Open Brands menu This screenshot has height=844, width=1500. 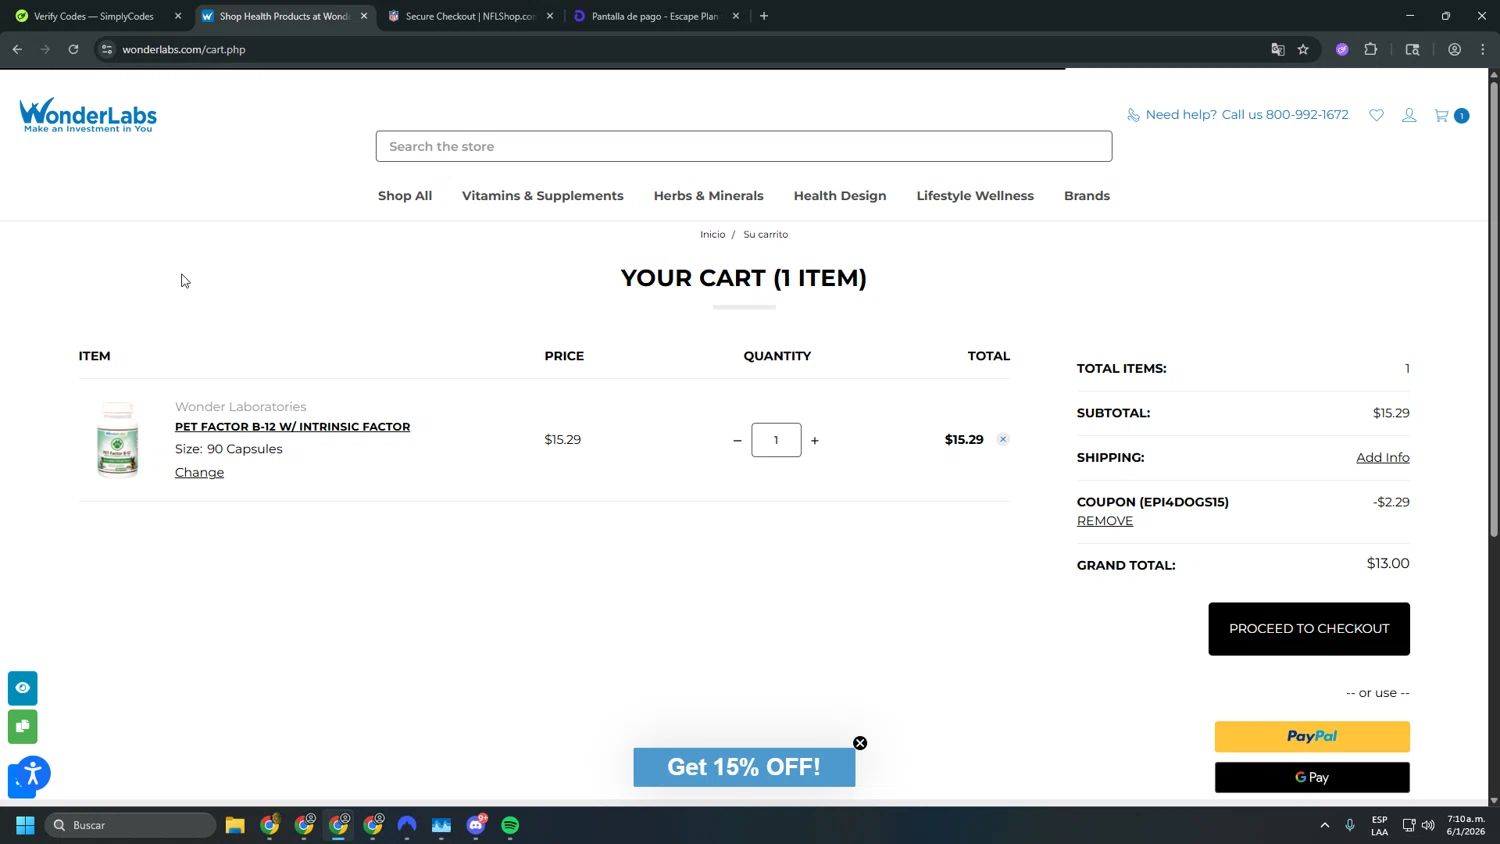coord(1087,196)
